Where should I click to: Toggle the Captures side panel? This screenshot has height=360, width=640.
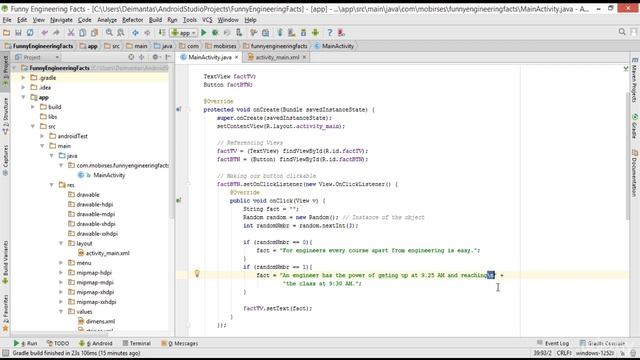point(5,160)
